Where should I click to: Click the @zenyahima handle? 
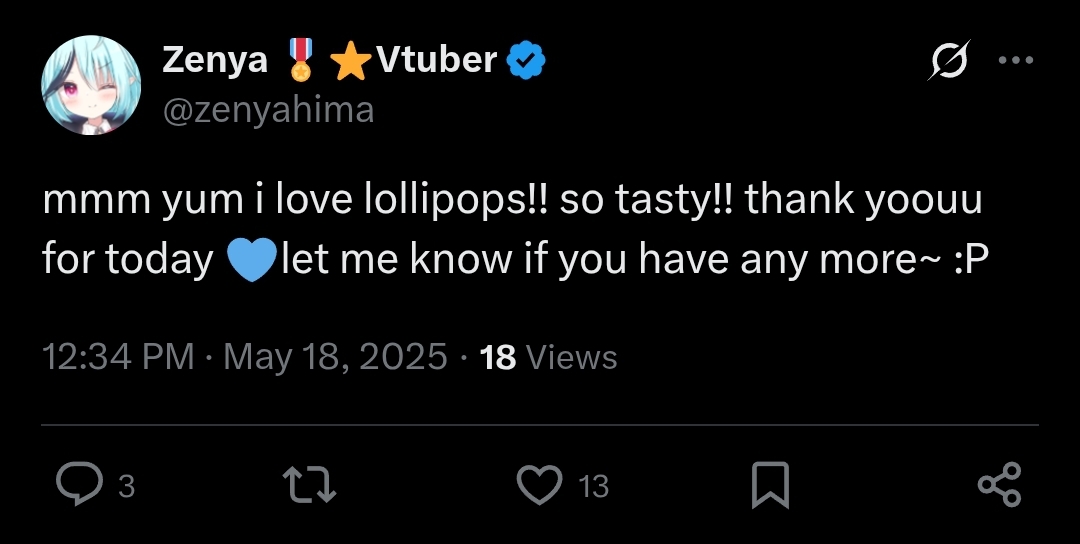tap(268, 109)
